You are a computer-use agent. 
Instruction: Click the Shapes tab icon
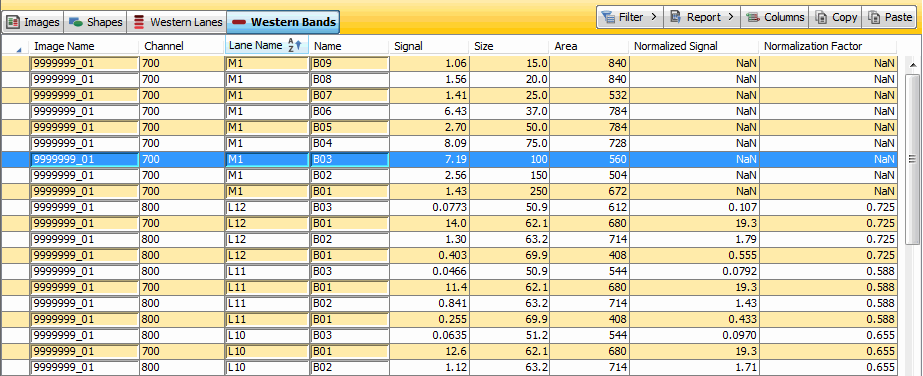click(x=75, y=22)
